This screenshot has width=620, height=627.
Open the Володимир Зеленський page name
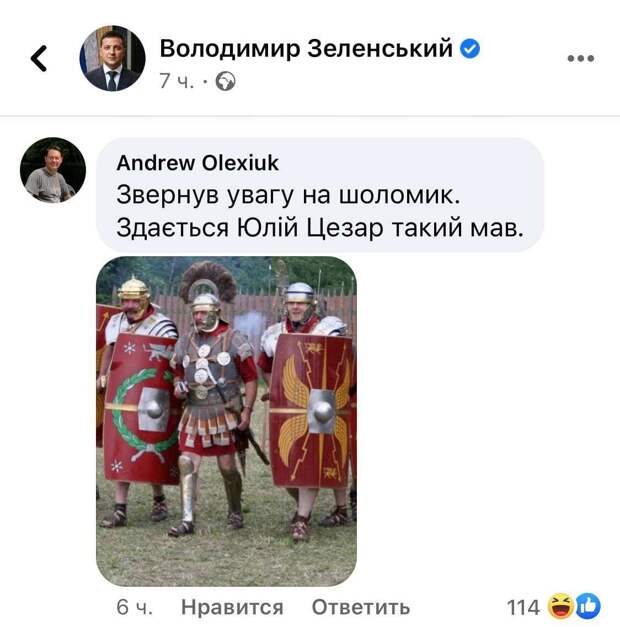pyautogui.click(x=306, y=48)
